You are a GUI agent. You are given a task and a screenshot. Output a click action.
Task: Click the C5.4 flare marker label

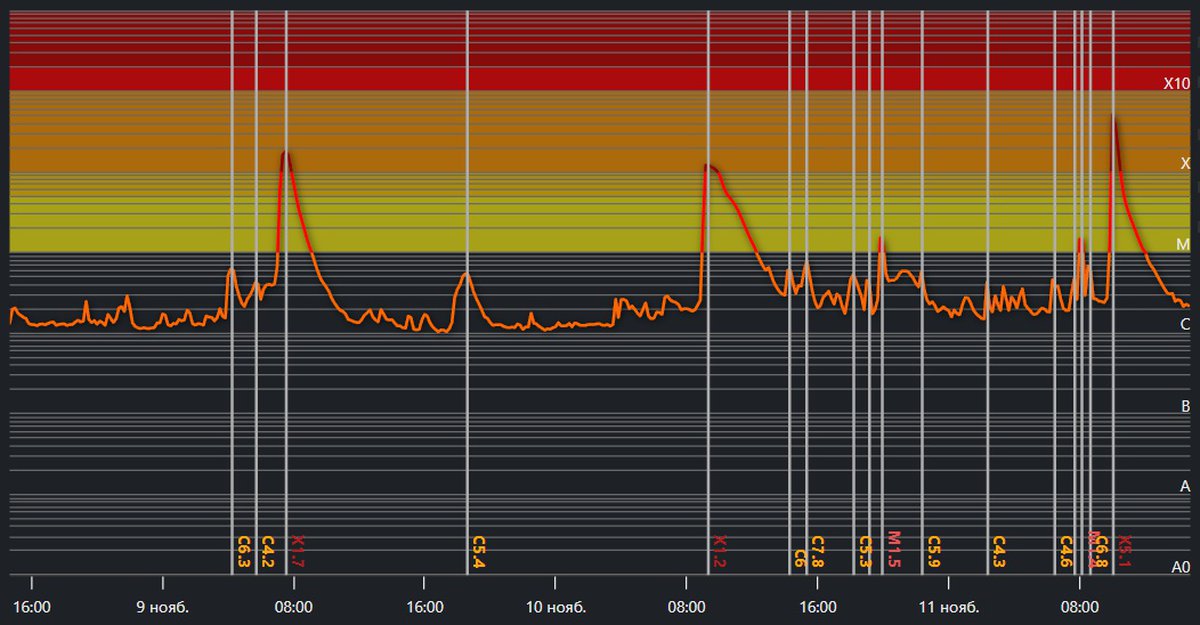tap(478, 552)
